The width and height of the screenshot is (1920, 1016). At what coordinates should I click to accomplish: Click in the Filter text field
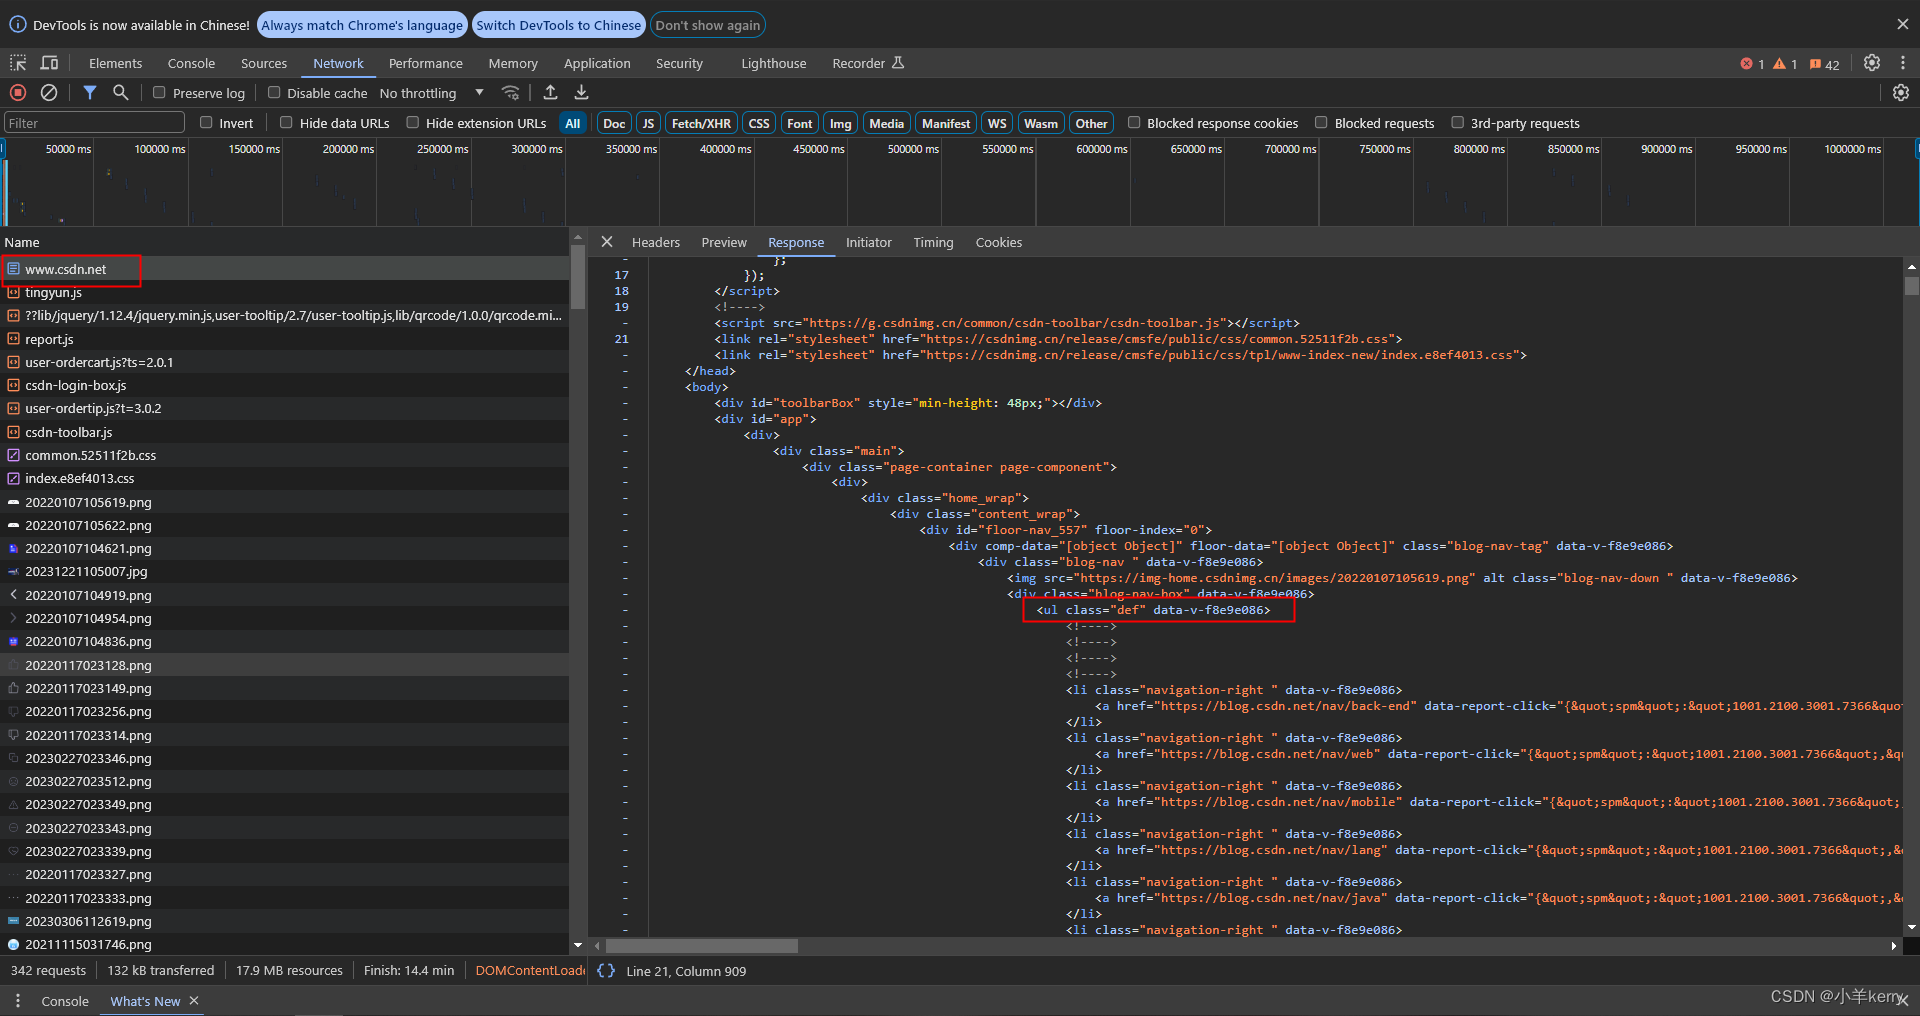pyautogui.click(x=95, y=123)
